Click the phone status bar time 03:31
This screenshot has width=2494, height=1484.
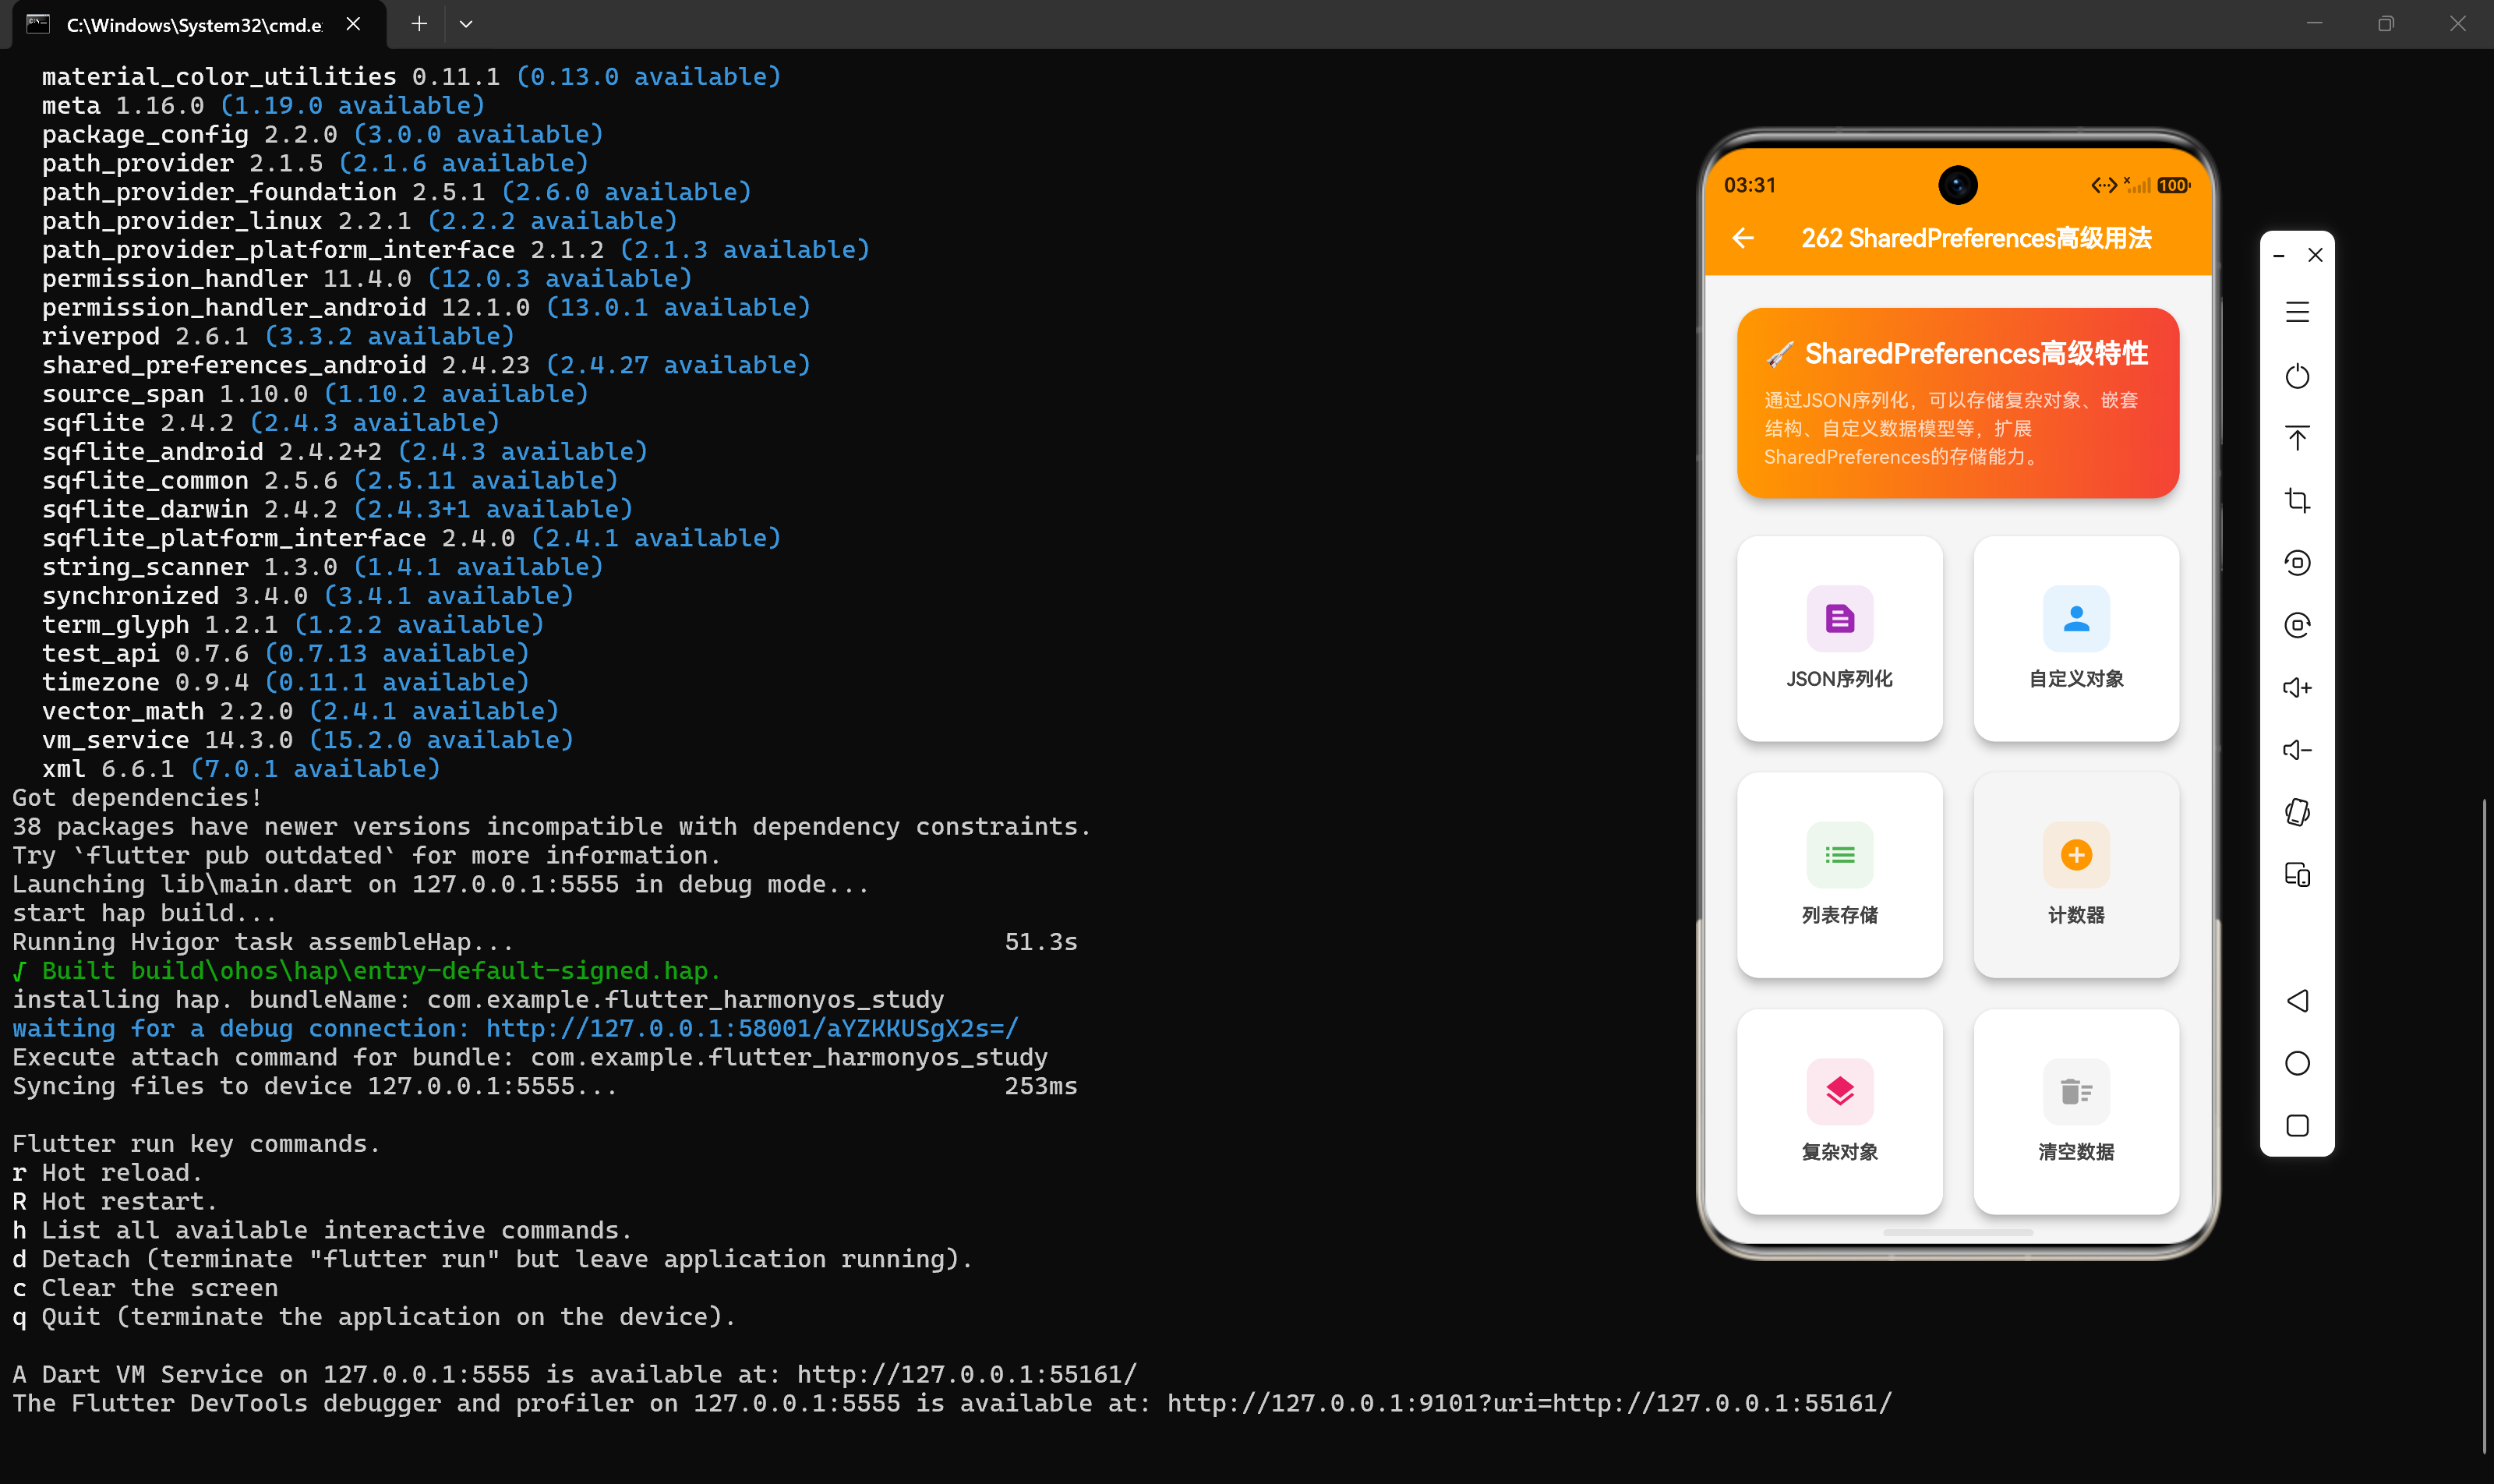[x=1750, y=185]
